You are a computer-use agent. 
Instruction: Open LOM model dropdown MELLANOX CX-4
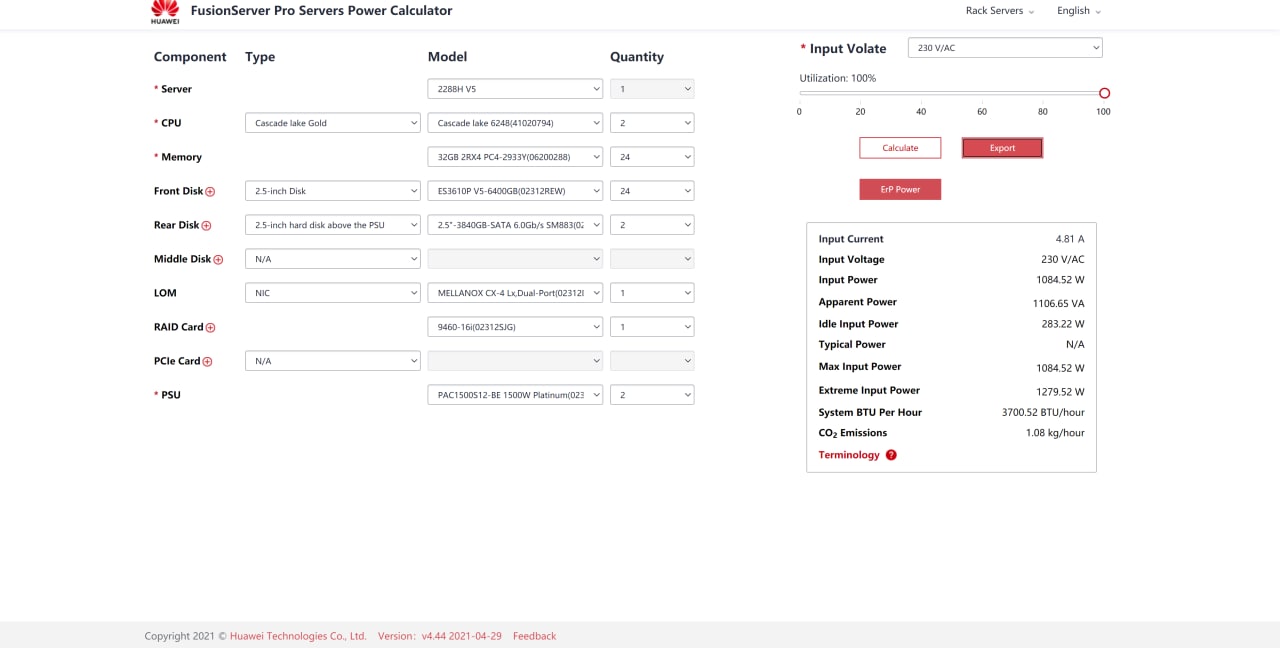[515, 293]
